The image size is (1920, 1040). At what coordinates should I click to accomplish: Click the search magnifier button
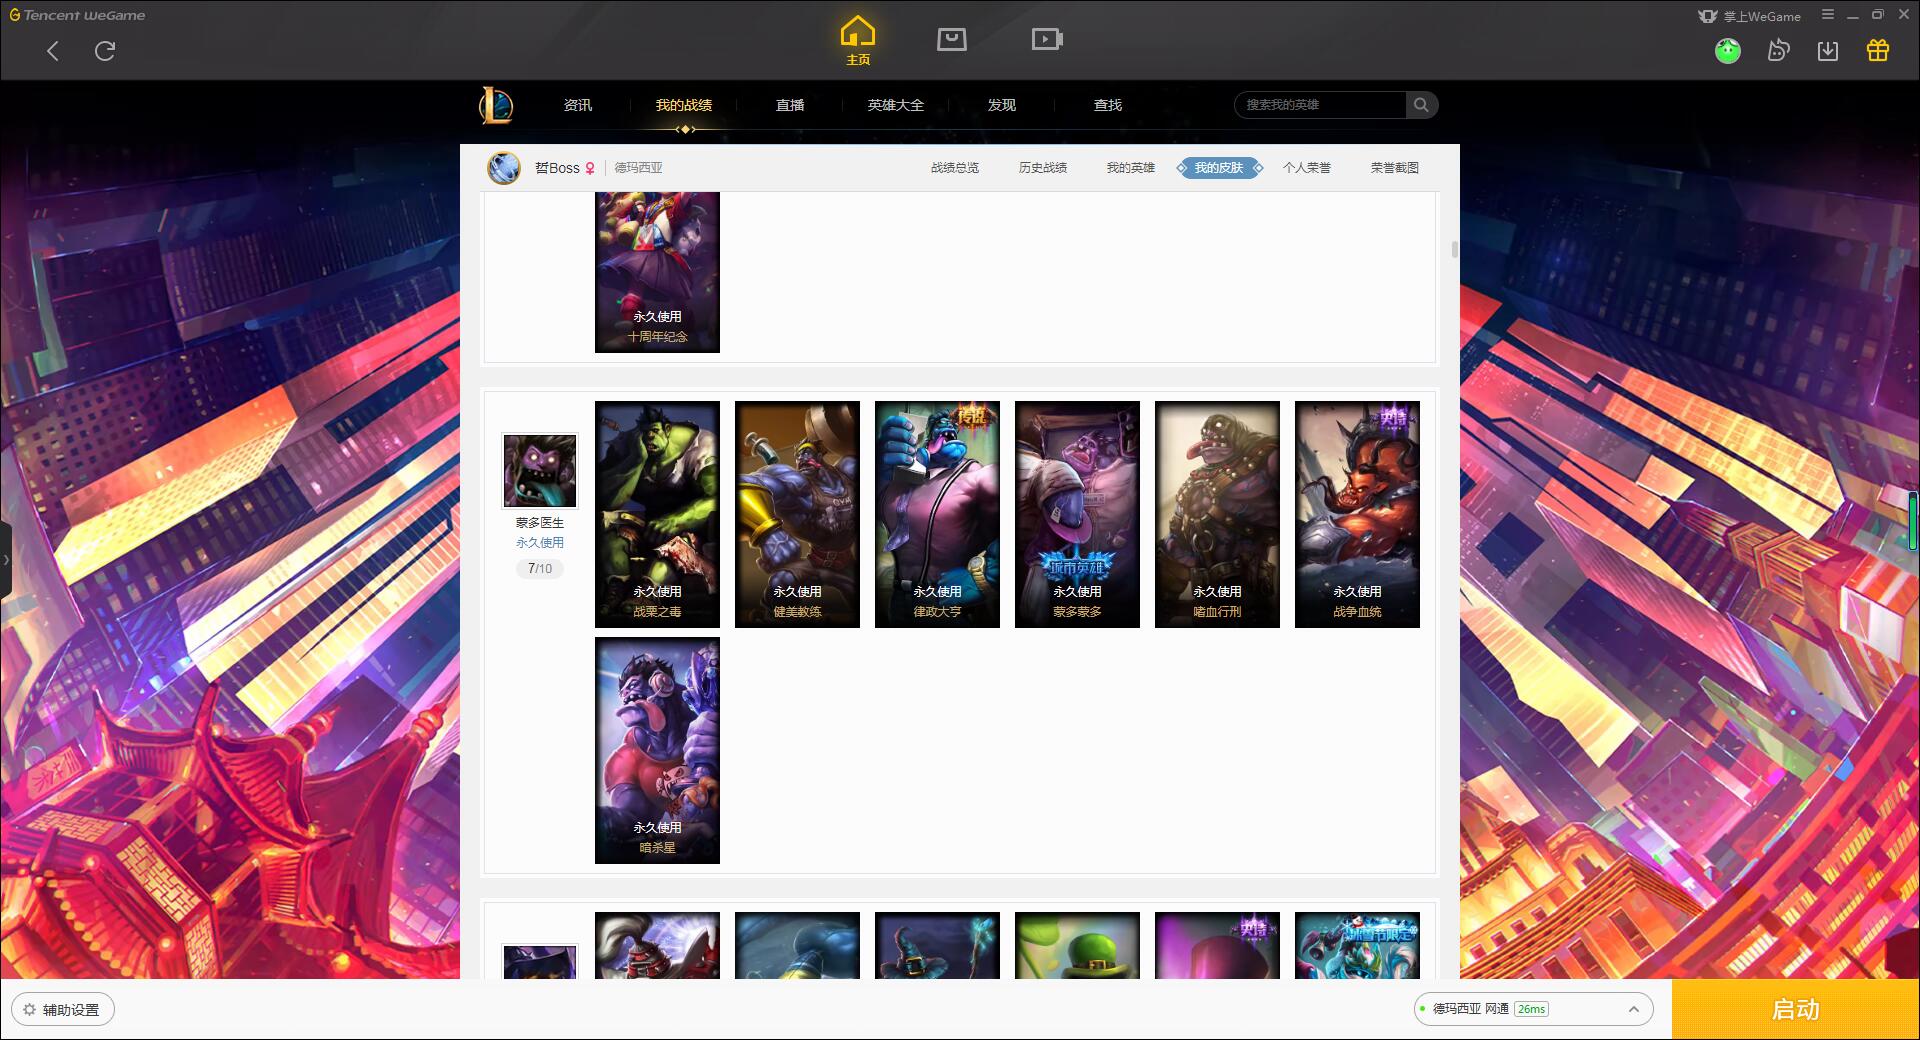coord(1421,105)
